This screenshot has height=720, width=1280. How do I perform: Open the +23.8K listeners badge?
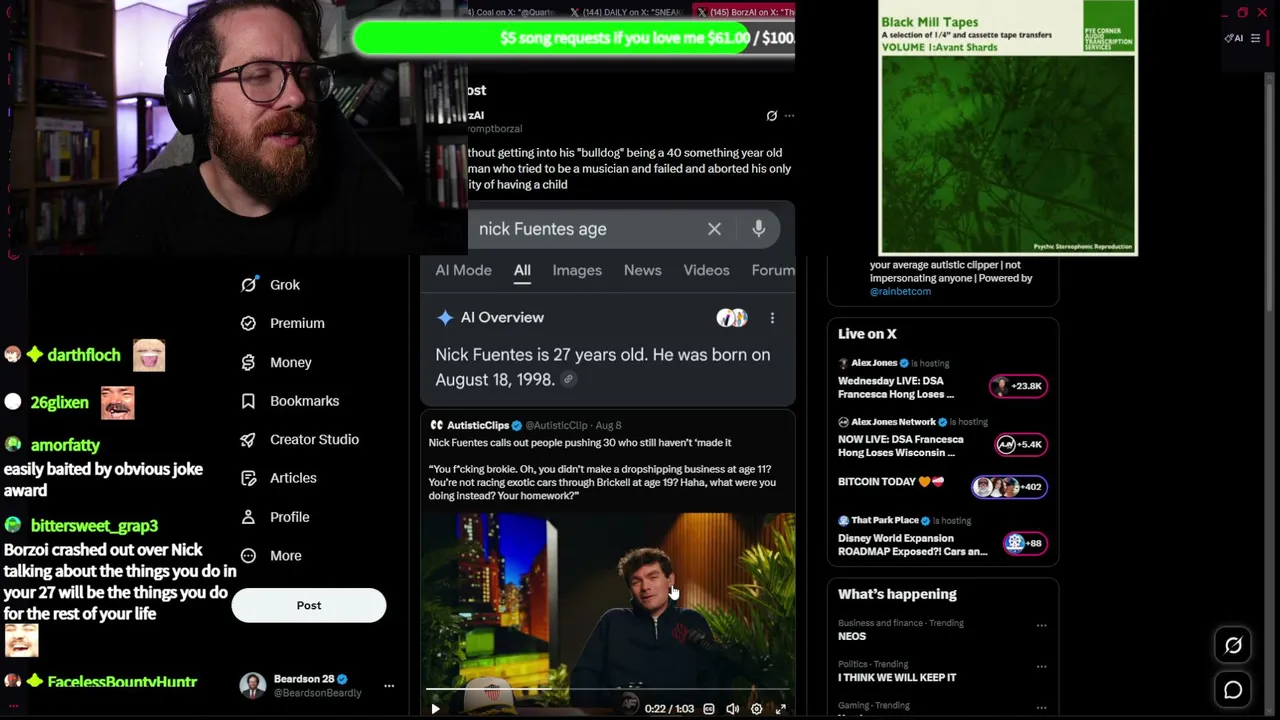click(1018, 386)
